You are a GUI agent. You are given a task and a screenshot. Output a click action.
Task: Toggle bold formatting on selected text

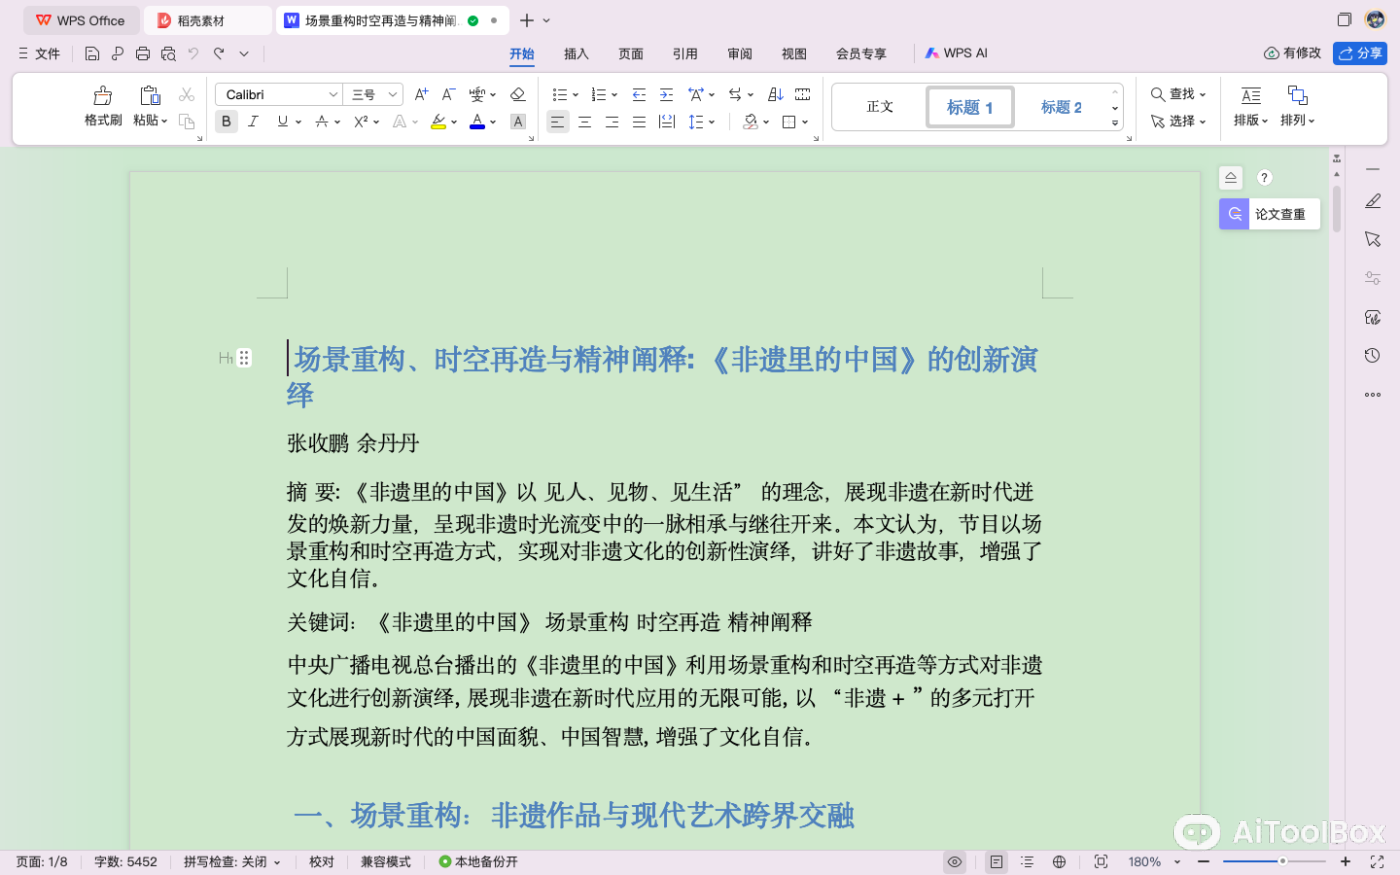click(x=226, y=121)
